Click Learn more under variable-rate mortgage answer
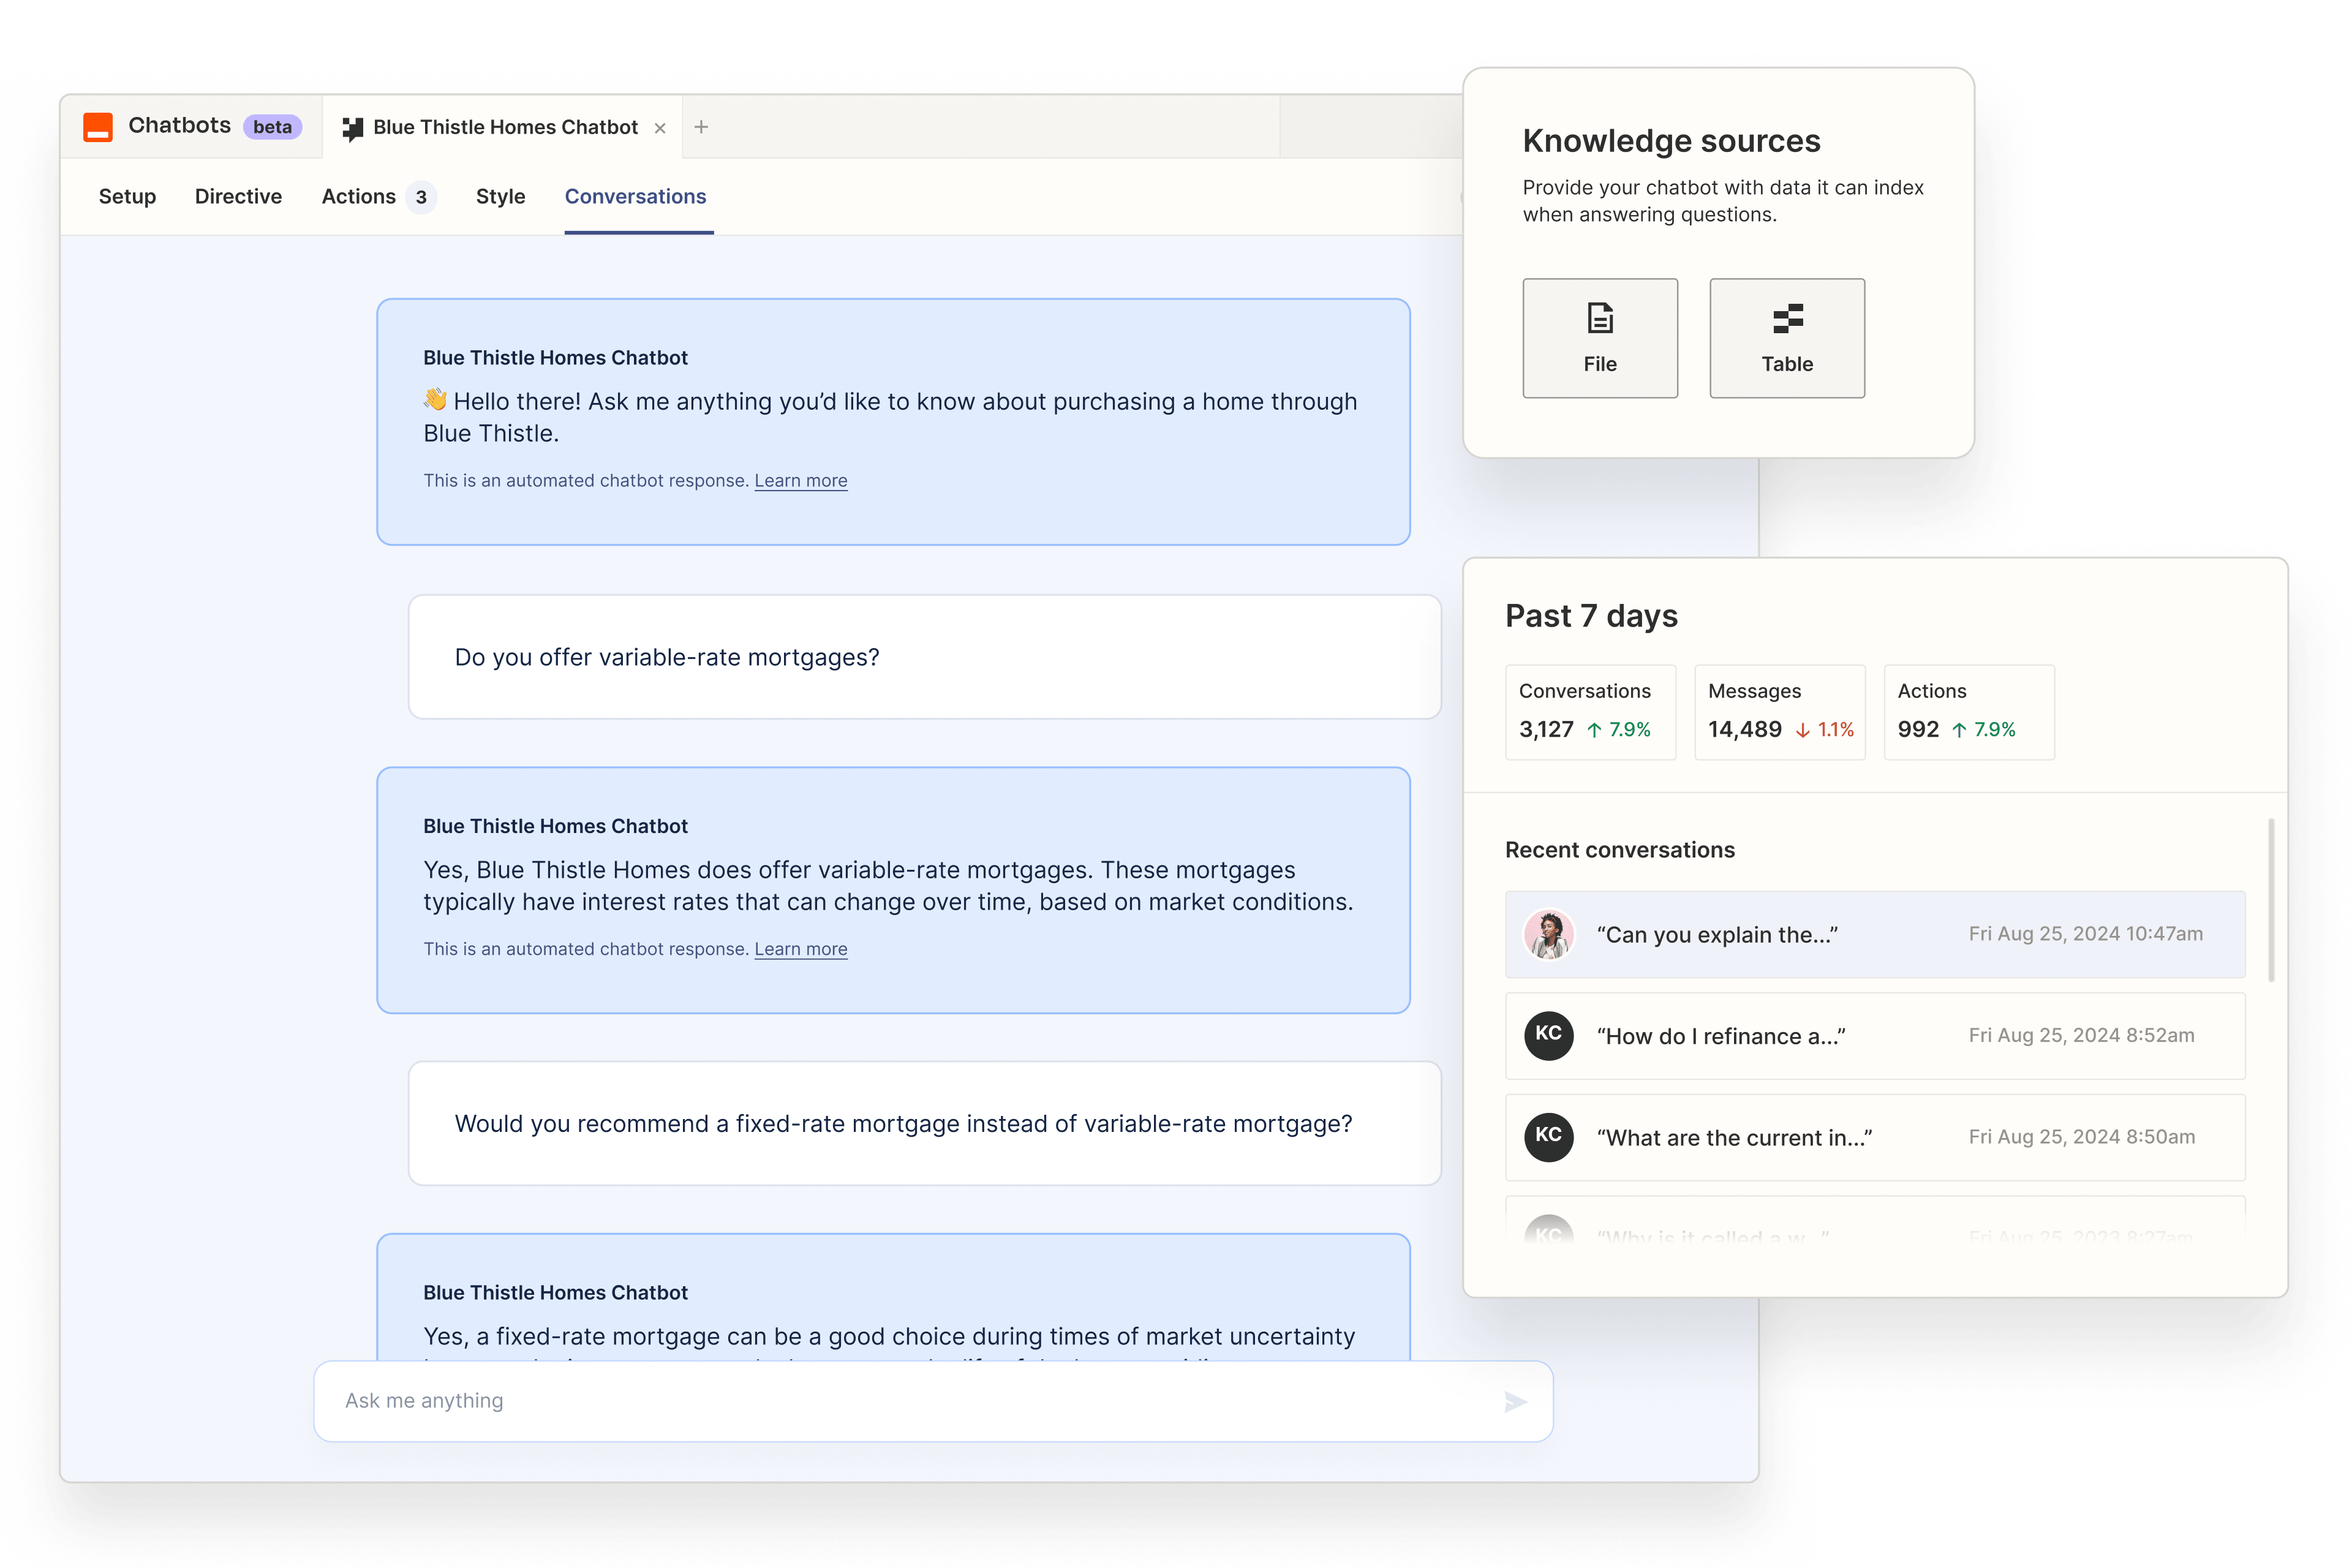This screenshot has width=2352, height=1568. [x=800, y=949]
